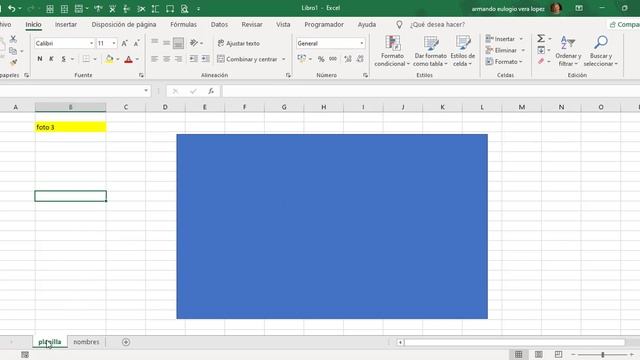Image resolution: width=640 pixels, height=360 pixels.
Task: Open the Disposición de página tab
Action: 124,24
